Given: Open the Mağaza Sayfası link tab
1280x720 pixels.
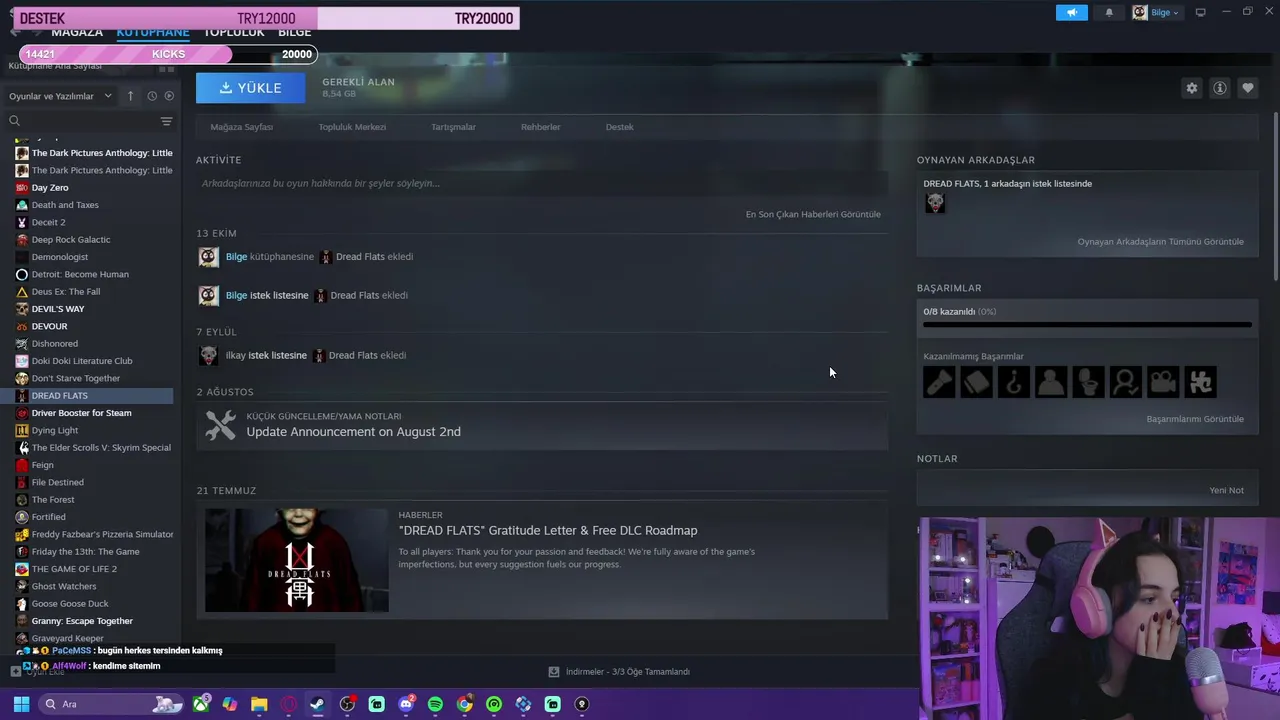Looking at the screenshot, I should [242, 127].
